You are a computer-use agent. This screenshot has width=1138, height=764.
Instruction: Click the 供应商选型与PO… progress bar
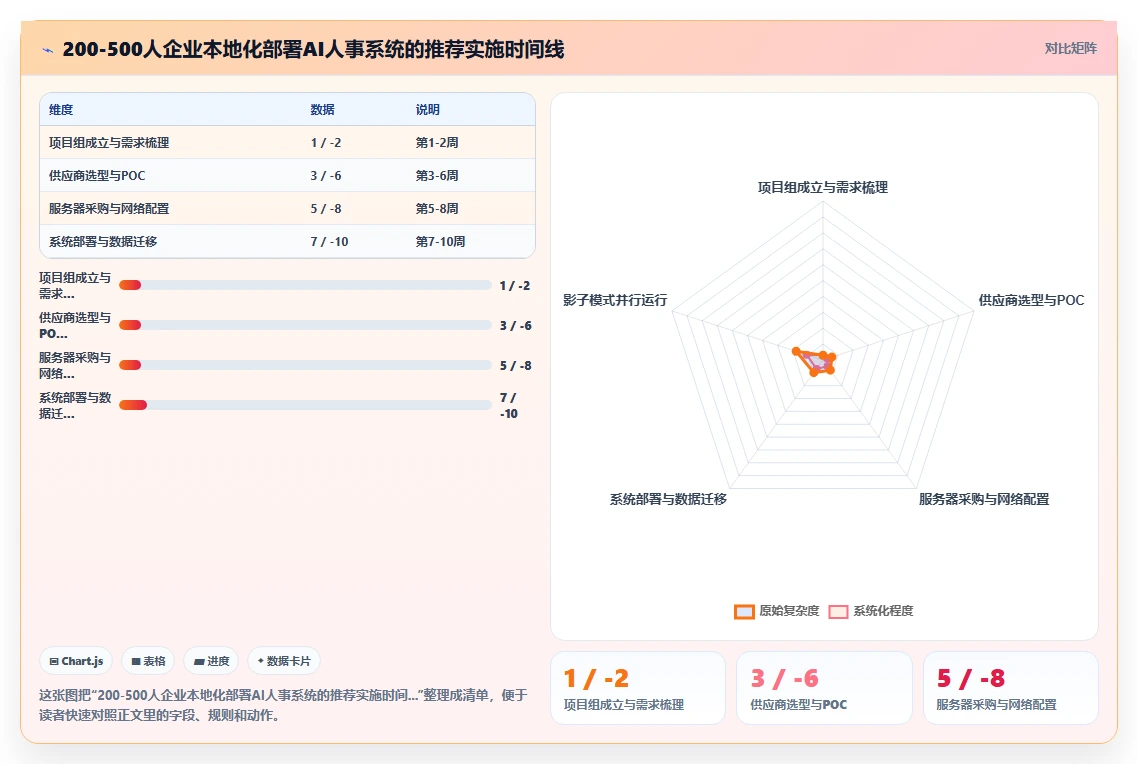pos(306,325)
